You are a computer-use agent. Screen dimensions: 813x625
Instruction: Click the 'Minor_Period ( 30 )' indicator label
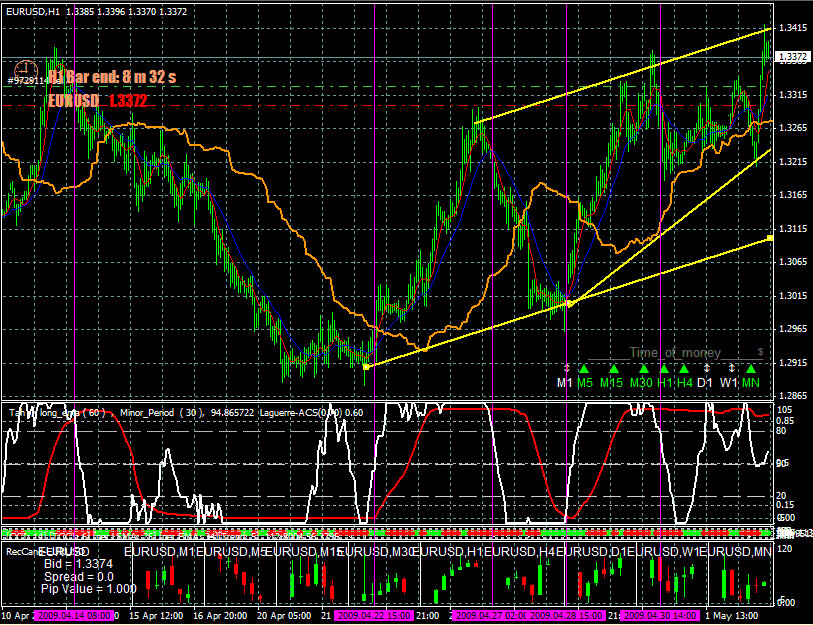161,413
